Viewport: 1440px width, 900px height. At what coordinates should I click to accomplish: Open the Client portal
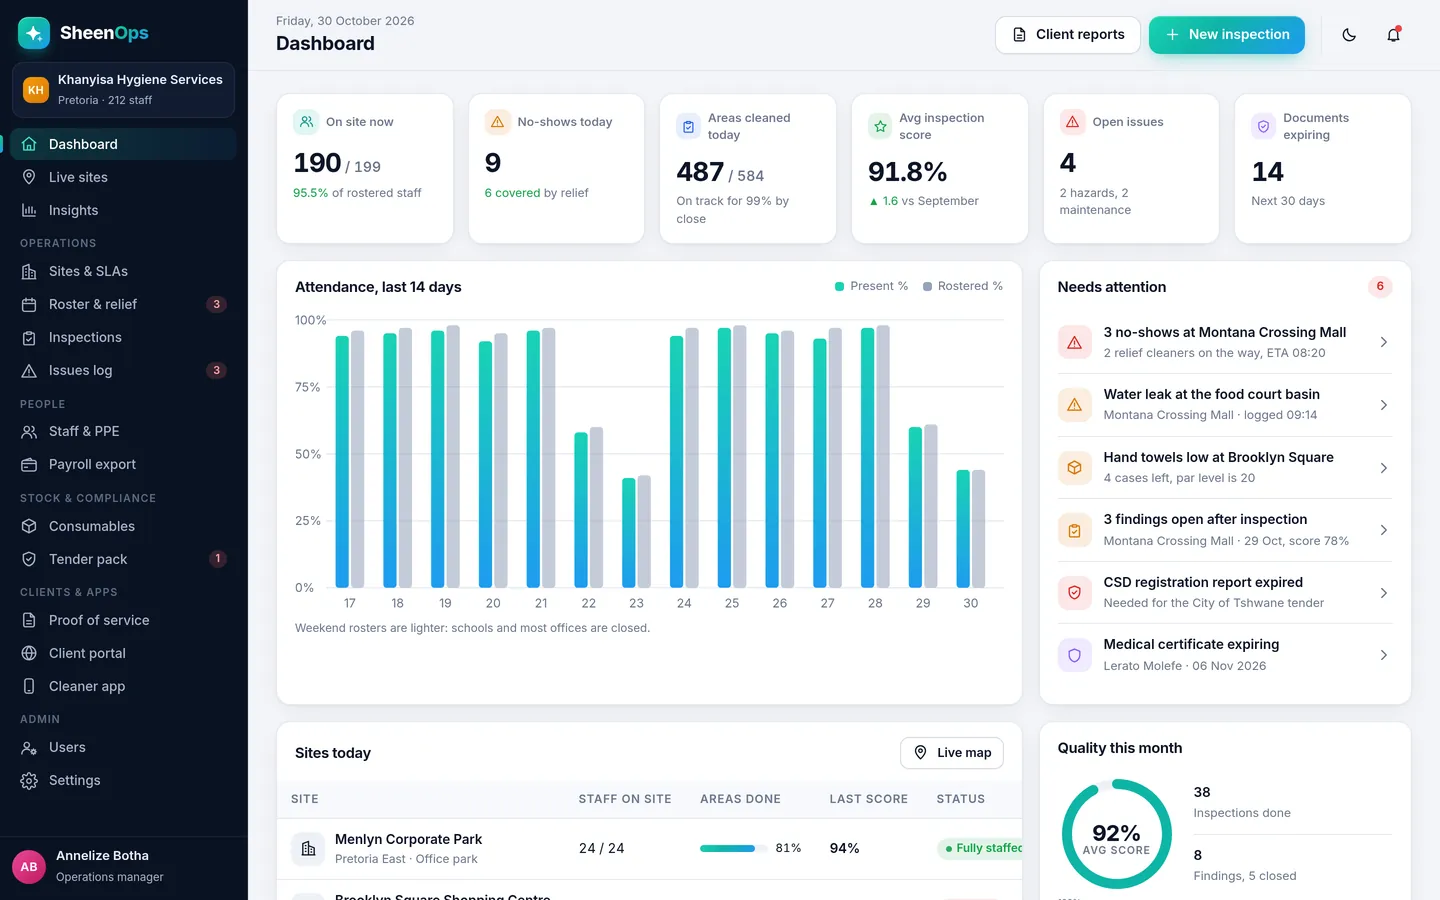(x=124, y=653)
